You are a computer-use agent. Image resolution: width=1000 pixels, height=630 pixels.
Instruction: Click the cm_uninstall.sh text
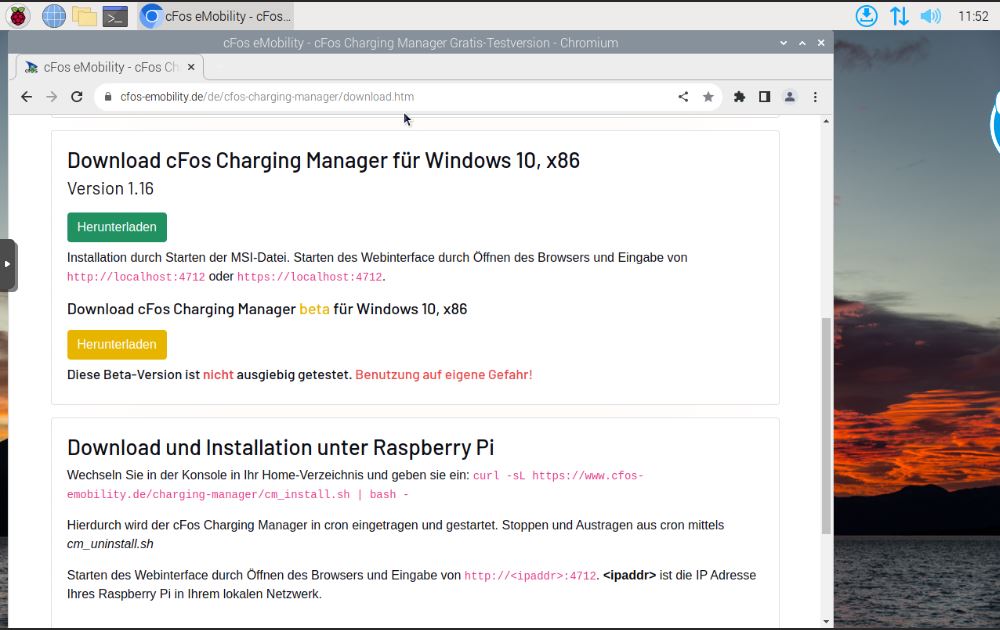point(110,544)
